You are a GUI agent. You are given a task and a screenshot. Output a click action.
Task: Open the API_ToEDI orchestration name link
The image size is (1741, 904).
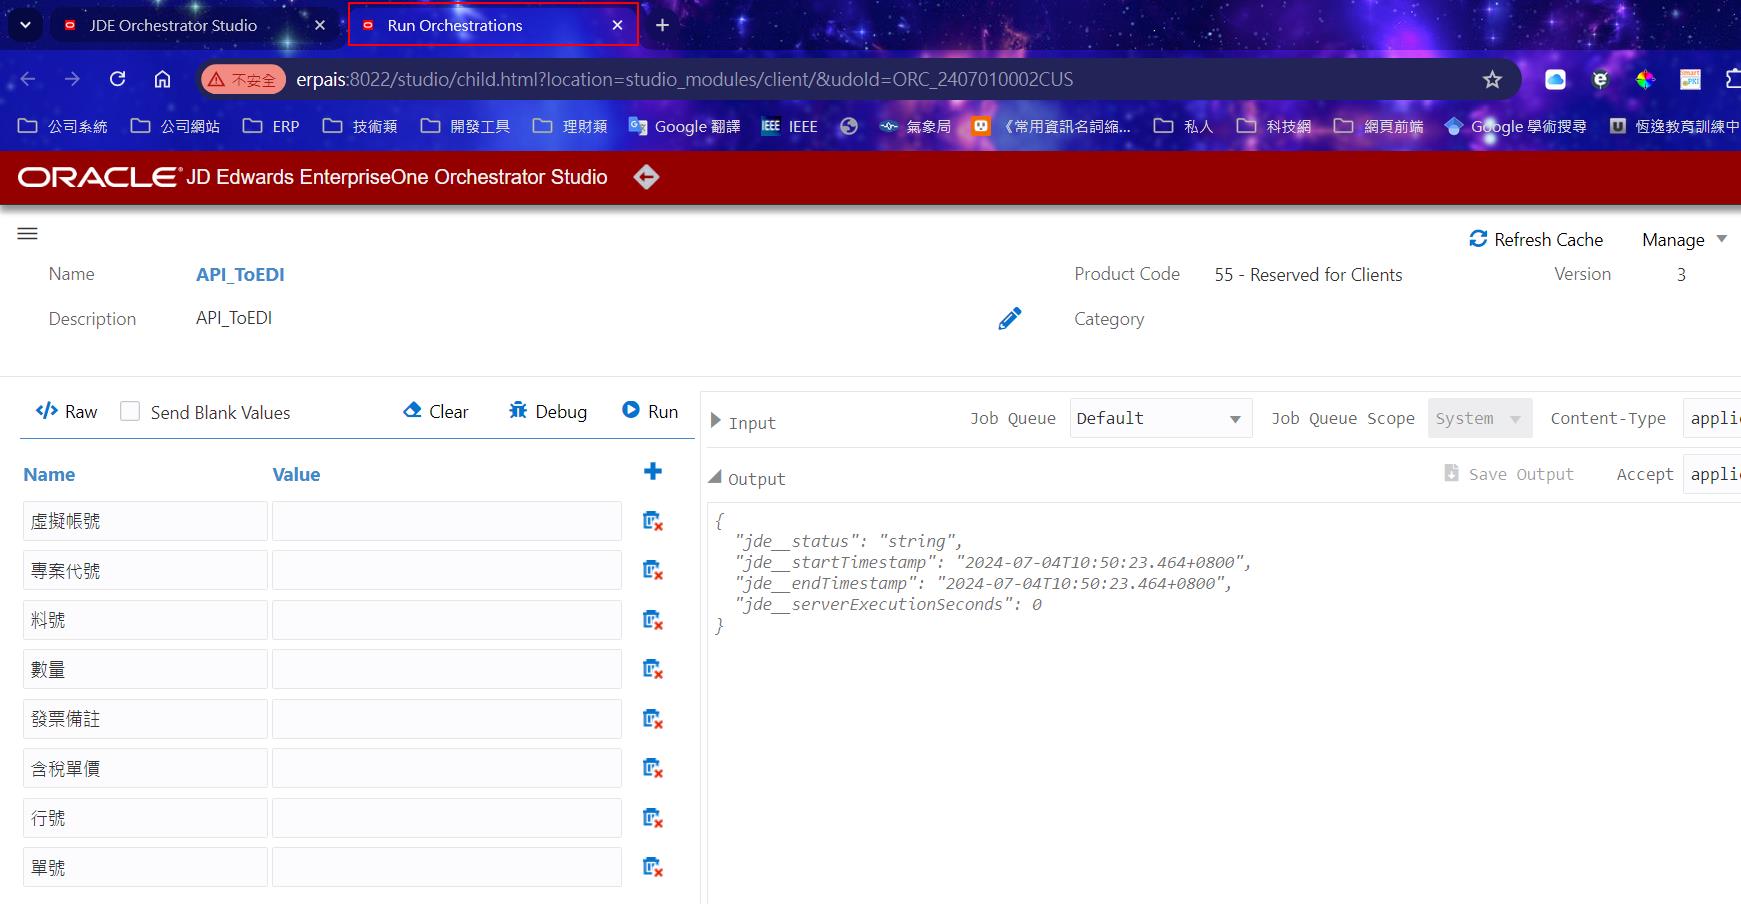(240, 274)
